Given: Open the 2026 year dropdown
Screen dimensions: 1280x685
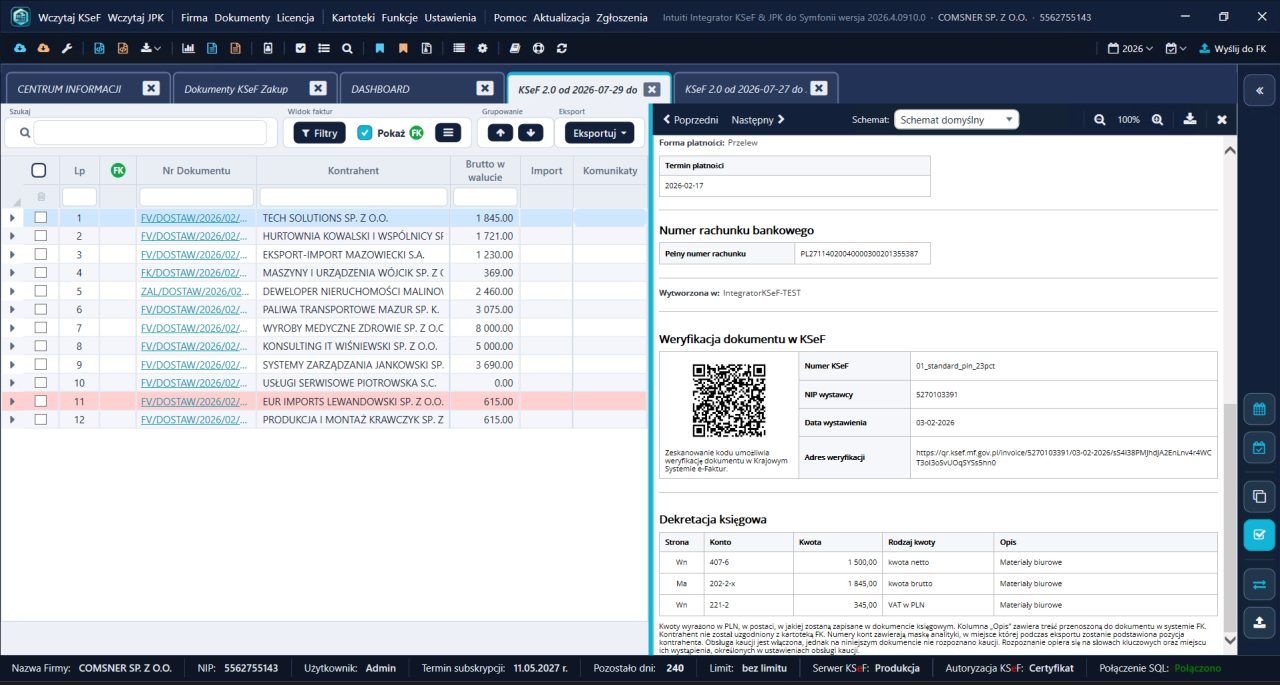Looking at the screenshot, I should 1130,48.
